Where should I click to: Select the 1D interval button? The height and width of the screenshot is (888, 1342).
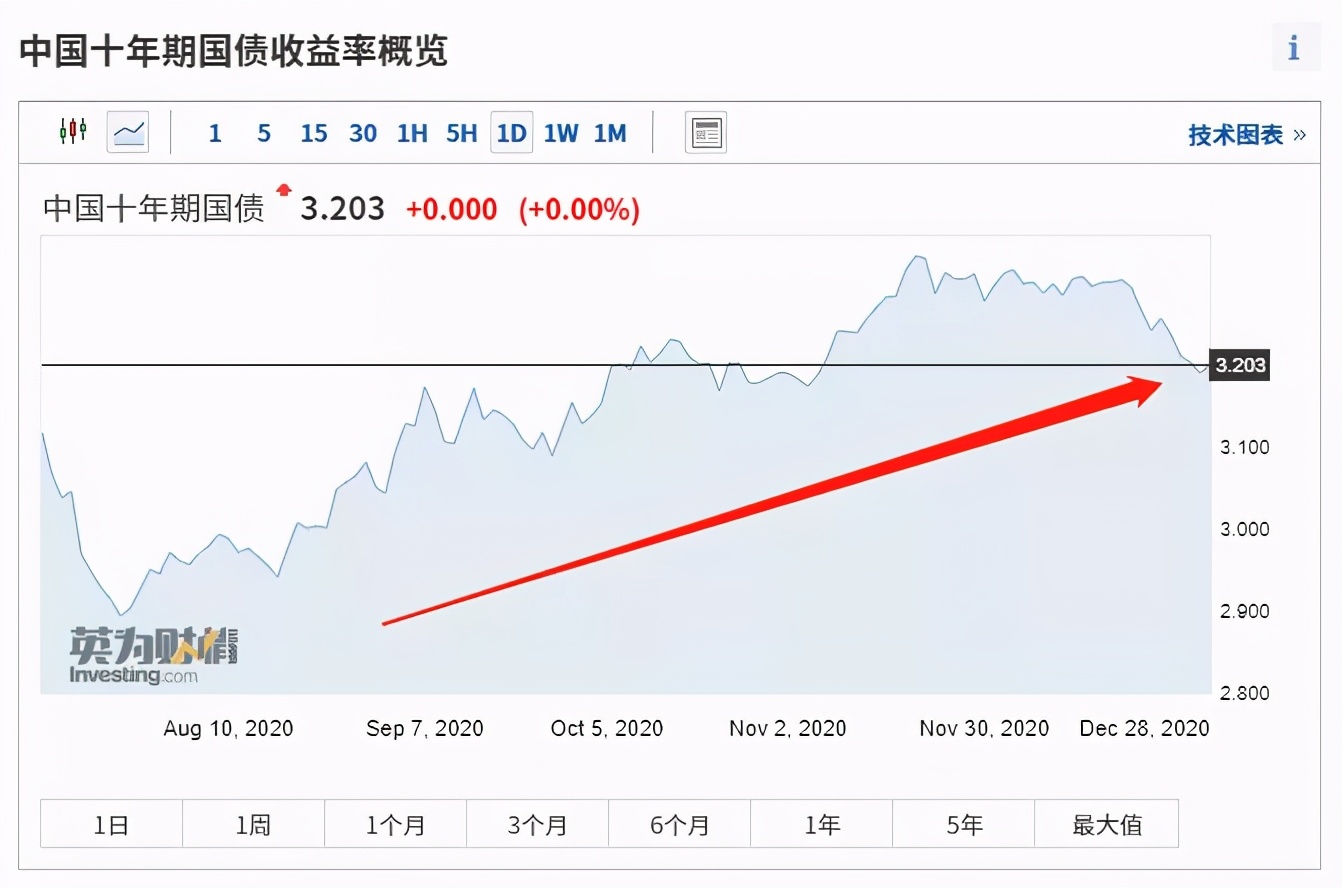pyautogui.click(x=511, y=132)
